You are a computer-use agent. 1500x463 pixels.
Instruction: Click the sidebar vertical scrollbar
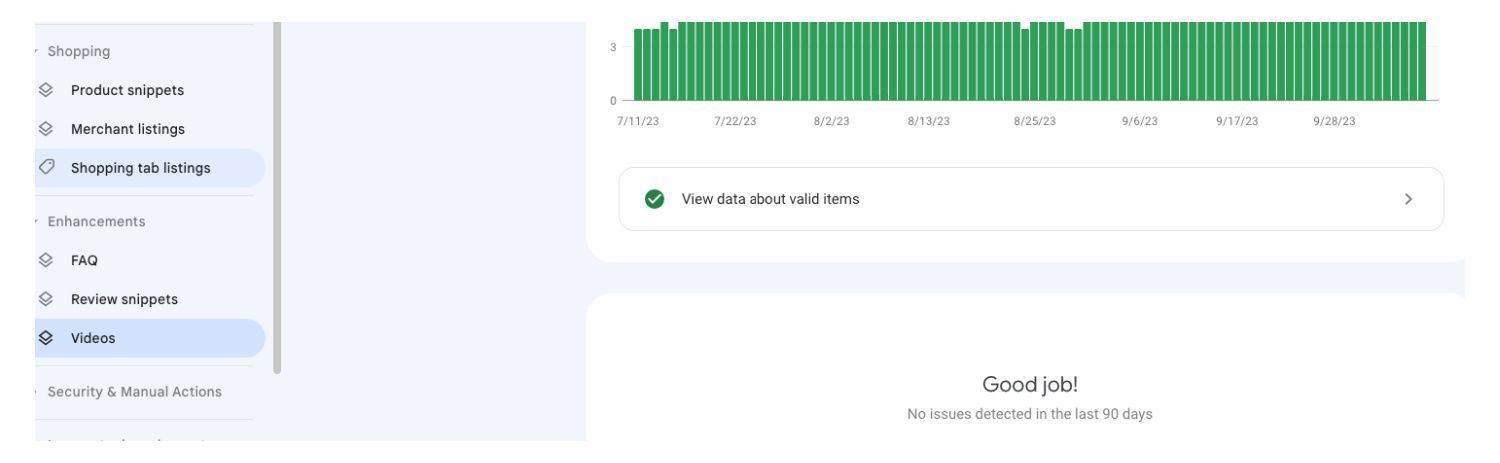(x=277, y=198)
